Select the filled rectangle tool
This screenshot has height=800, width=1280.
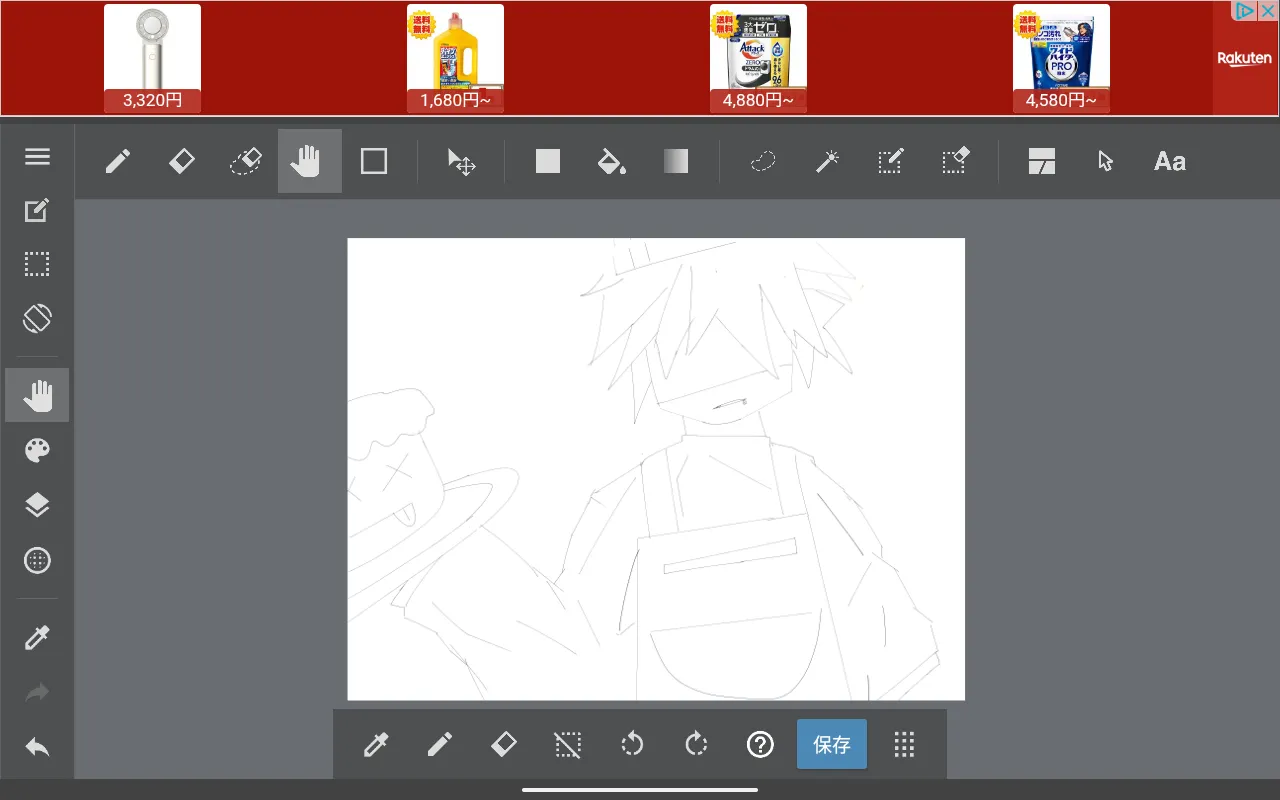(548, 161)
